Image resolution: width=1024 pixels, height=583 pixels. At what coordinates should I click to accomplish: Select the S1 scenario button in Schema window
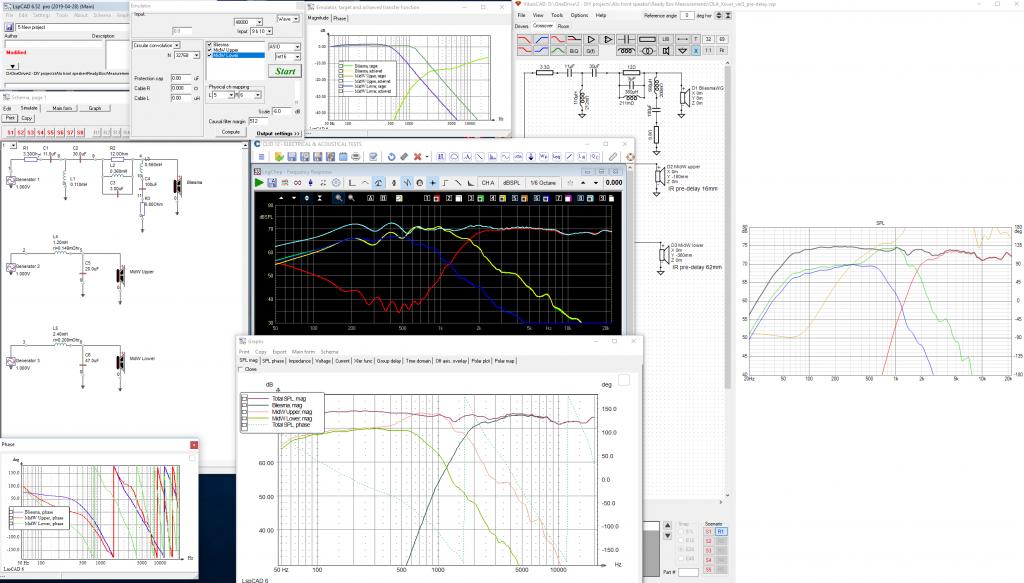point(10,133)
